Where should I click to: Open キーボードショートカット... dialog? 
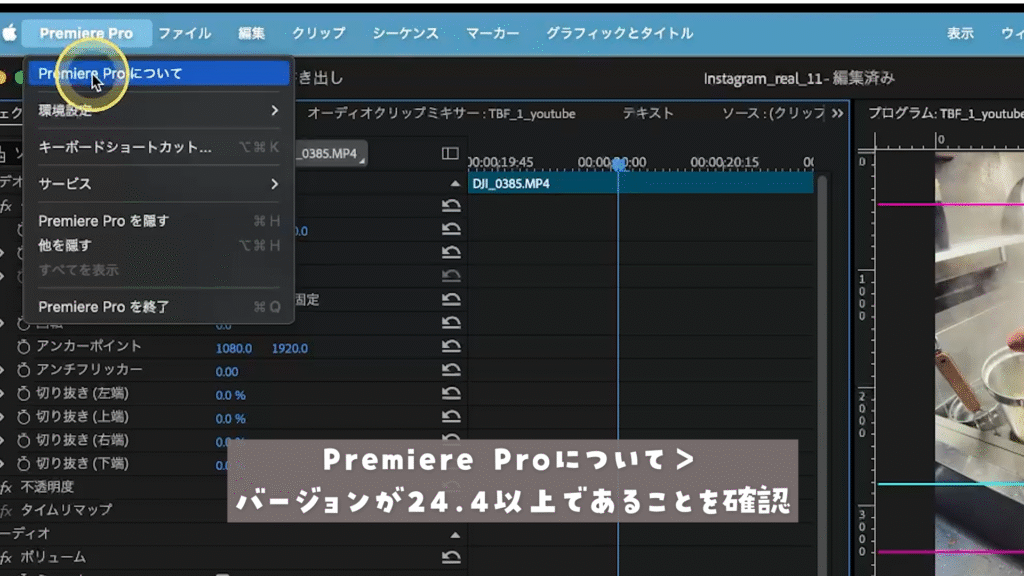coord(159,147)
